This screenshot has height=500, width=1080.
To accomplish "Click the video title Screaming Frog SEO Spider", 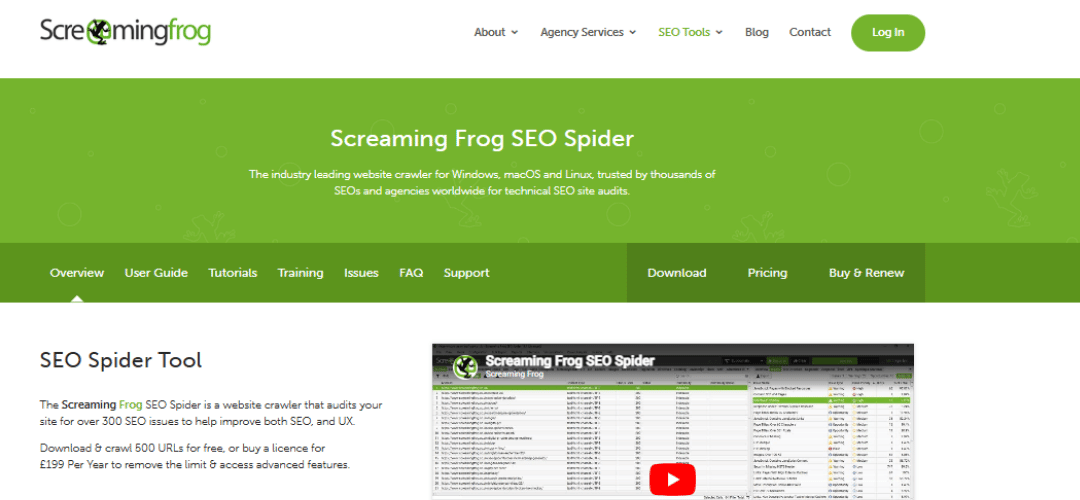I will pyautogui.click(x=570, y=361).
